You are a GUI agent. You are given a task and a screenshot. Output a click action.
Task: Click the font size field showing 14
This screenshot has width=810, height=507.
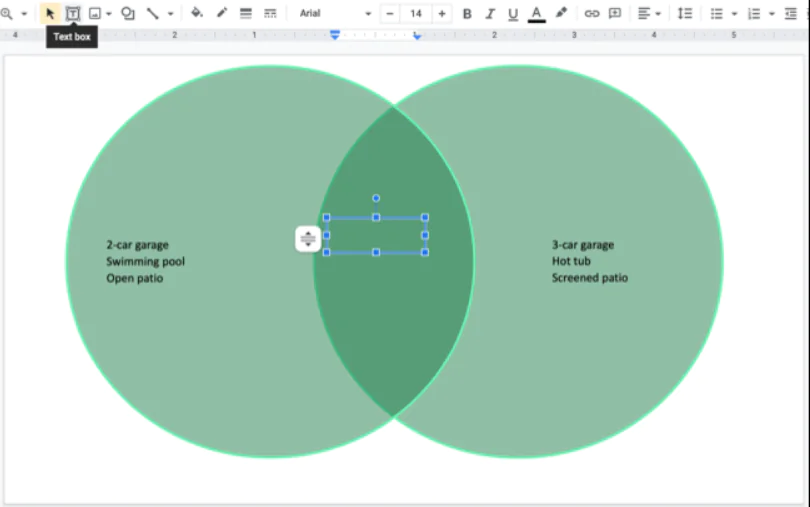[416, 13]
